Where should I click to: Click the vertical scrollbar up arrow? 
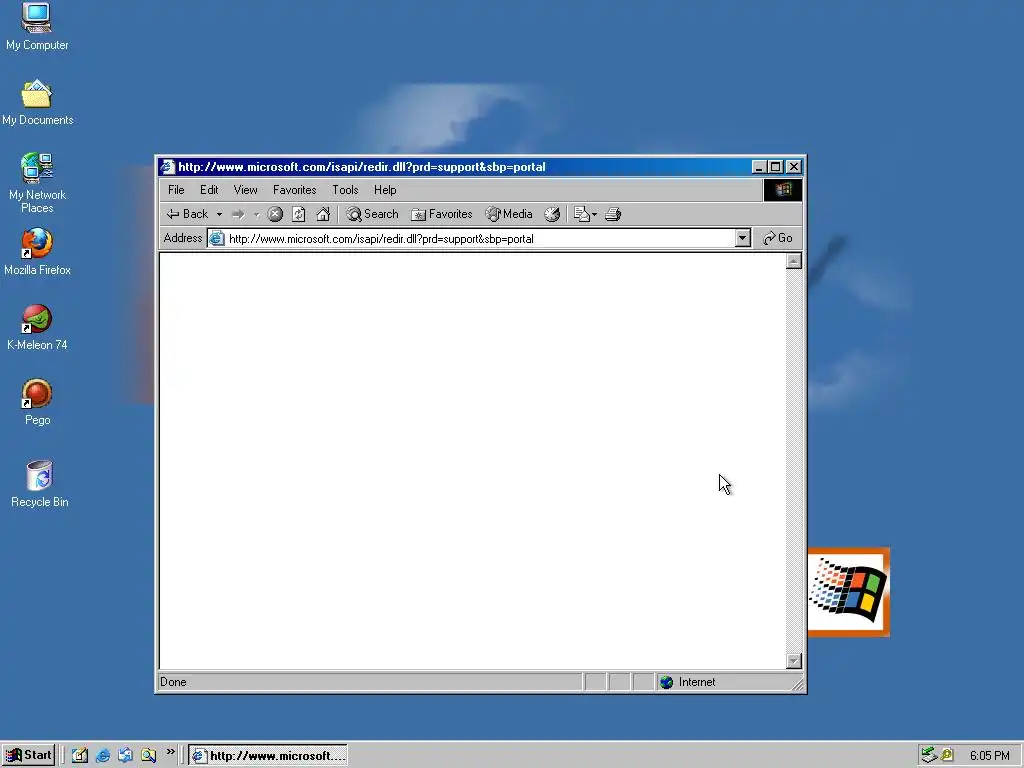pyautogui.click(x=793, y=261)
